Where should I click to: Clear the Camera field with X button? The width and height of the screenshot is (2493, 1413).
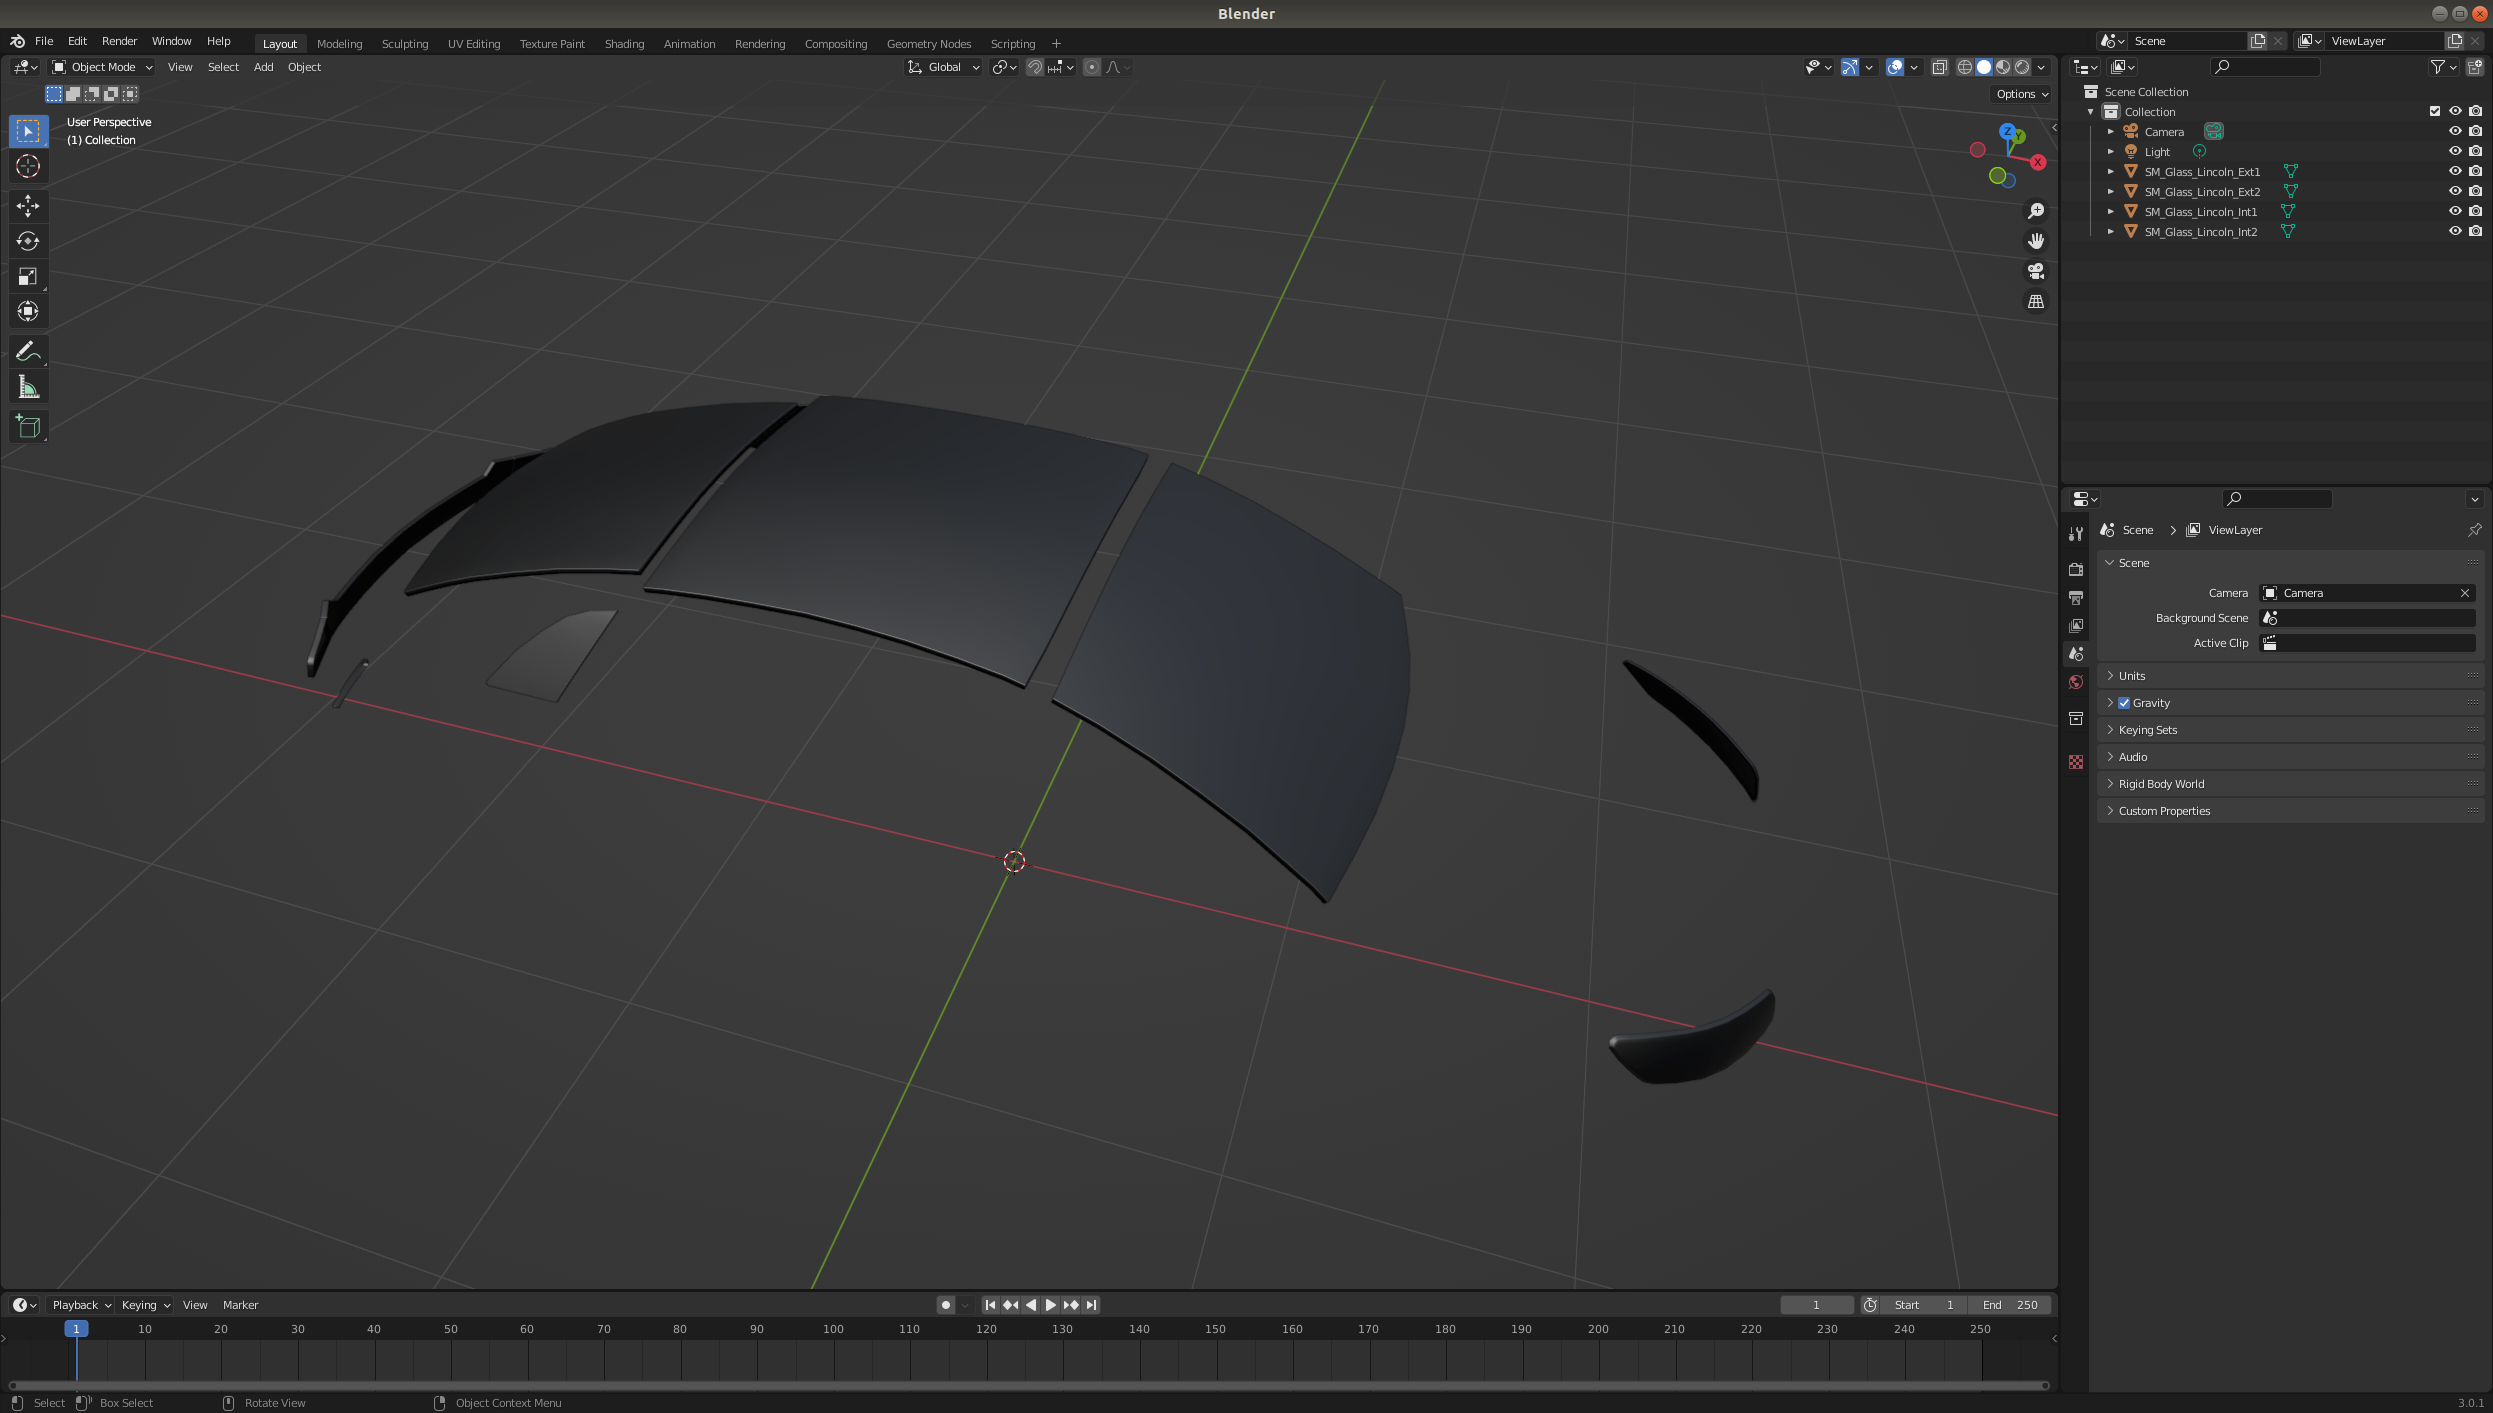[x=2465, y=593]
